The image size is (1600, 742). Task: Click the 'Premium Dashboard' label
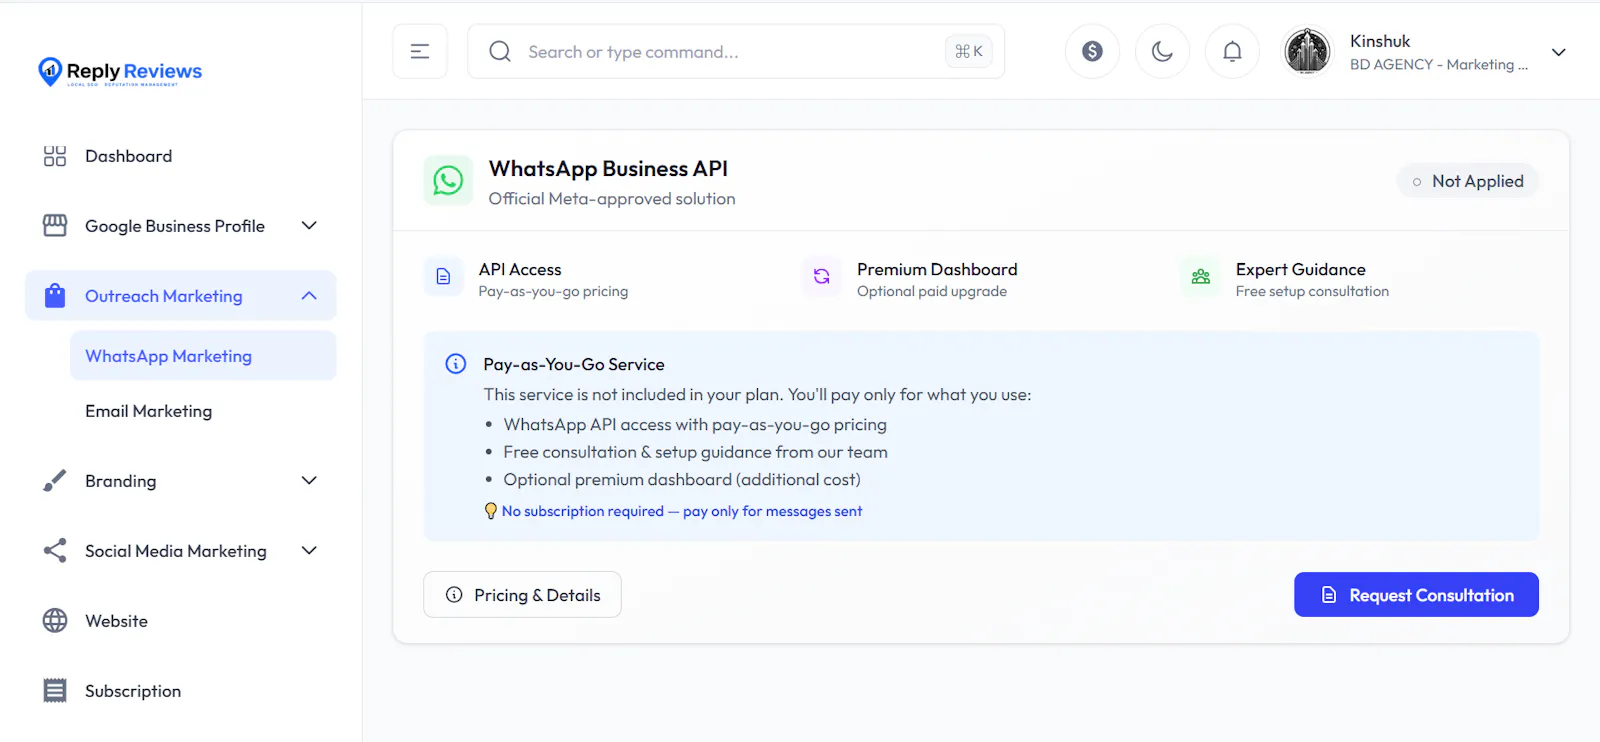click(937, 270)
